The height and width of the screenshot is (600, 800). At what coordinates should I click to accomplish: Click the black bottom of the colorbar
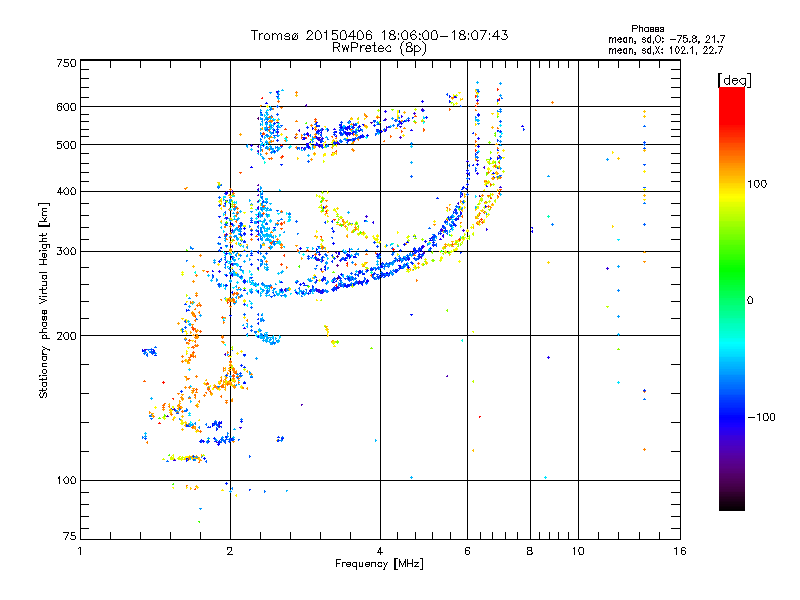(x=732, y=503)
